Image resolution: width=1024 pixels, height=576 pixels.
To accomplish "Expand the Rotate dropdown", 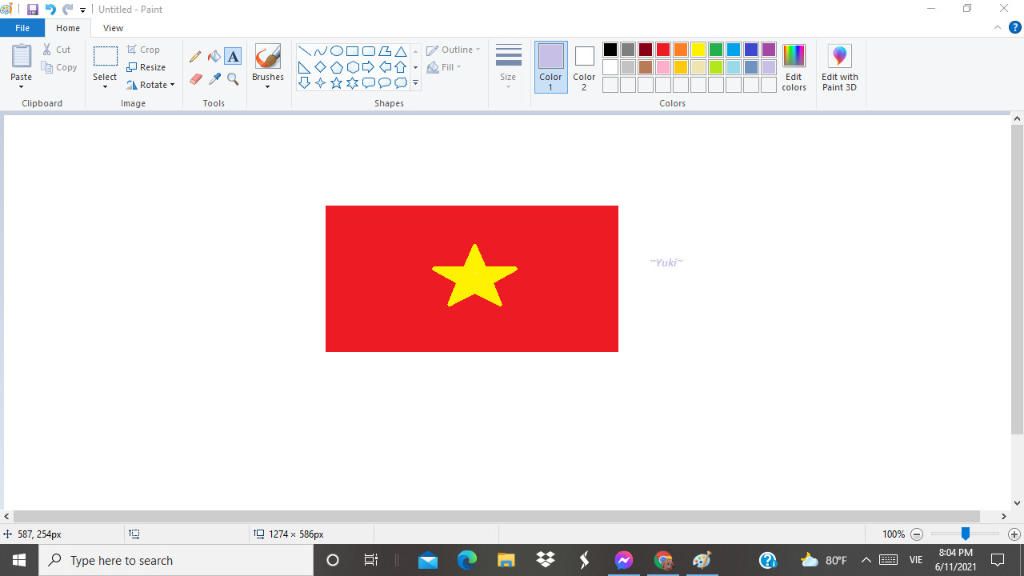I will 172,85.
